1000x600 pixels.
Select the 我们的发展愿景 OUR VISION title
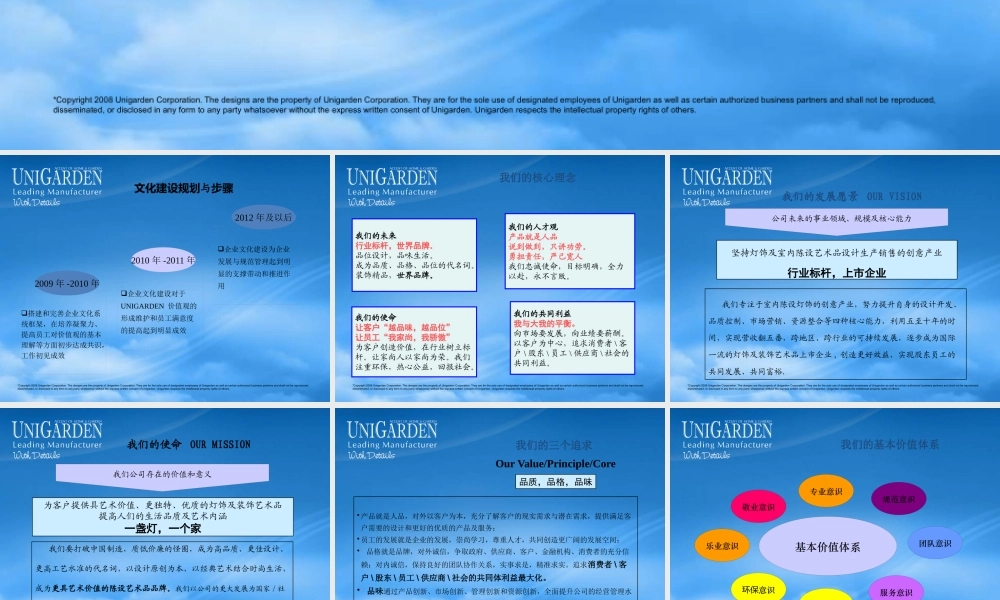coord(852,196)
